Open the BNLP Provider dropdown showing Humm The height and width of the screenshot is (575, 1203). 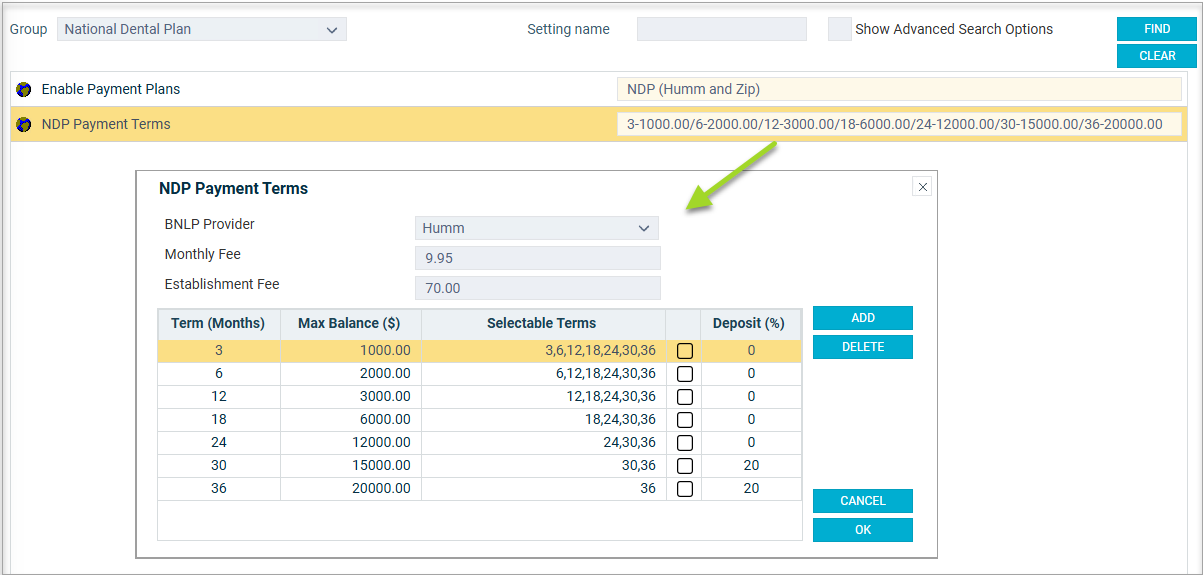(x=537, y=228)
